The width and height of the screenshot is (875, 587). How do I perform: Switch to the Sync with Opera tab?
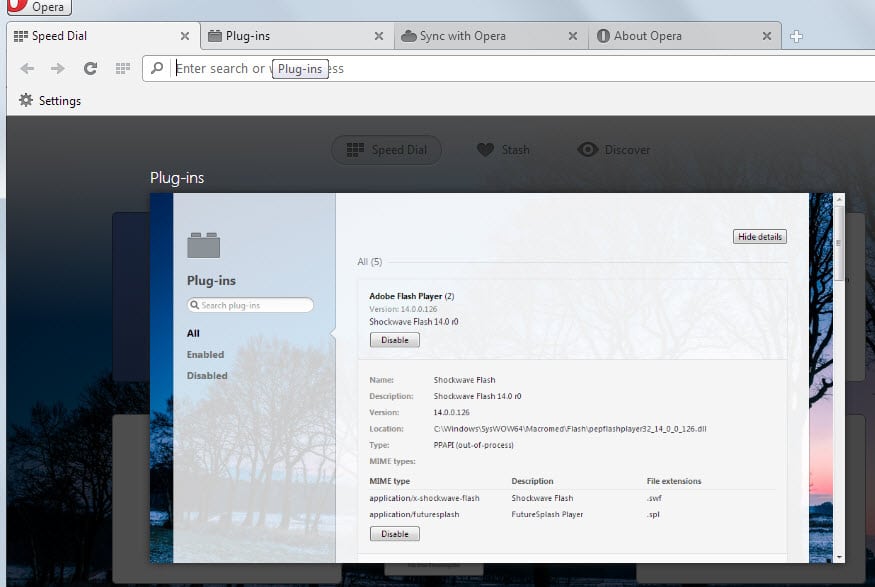point(491,36)
